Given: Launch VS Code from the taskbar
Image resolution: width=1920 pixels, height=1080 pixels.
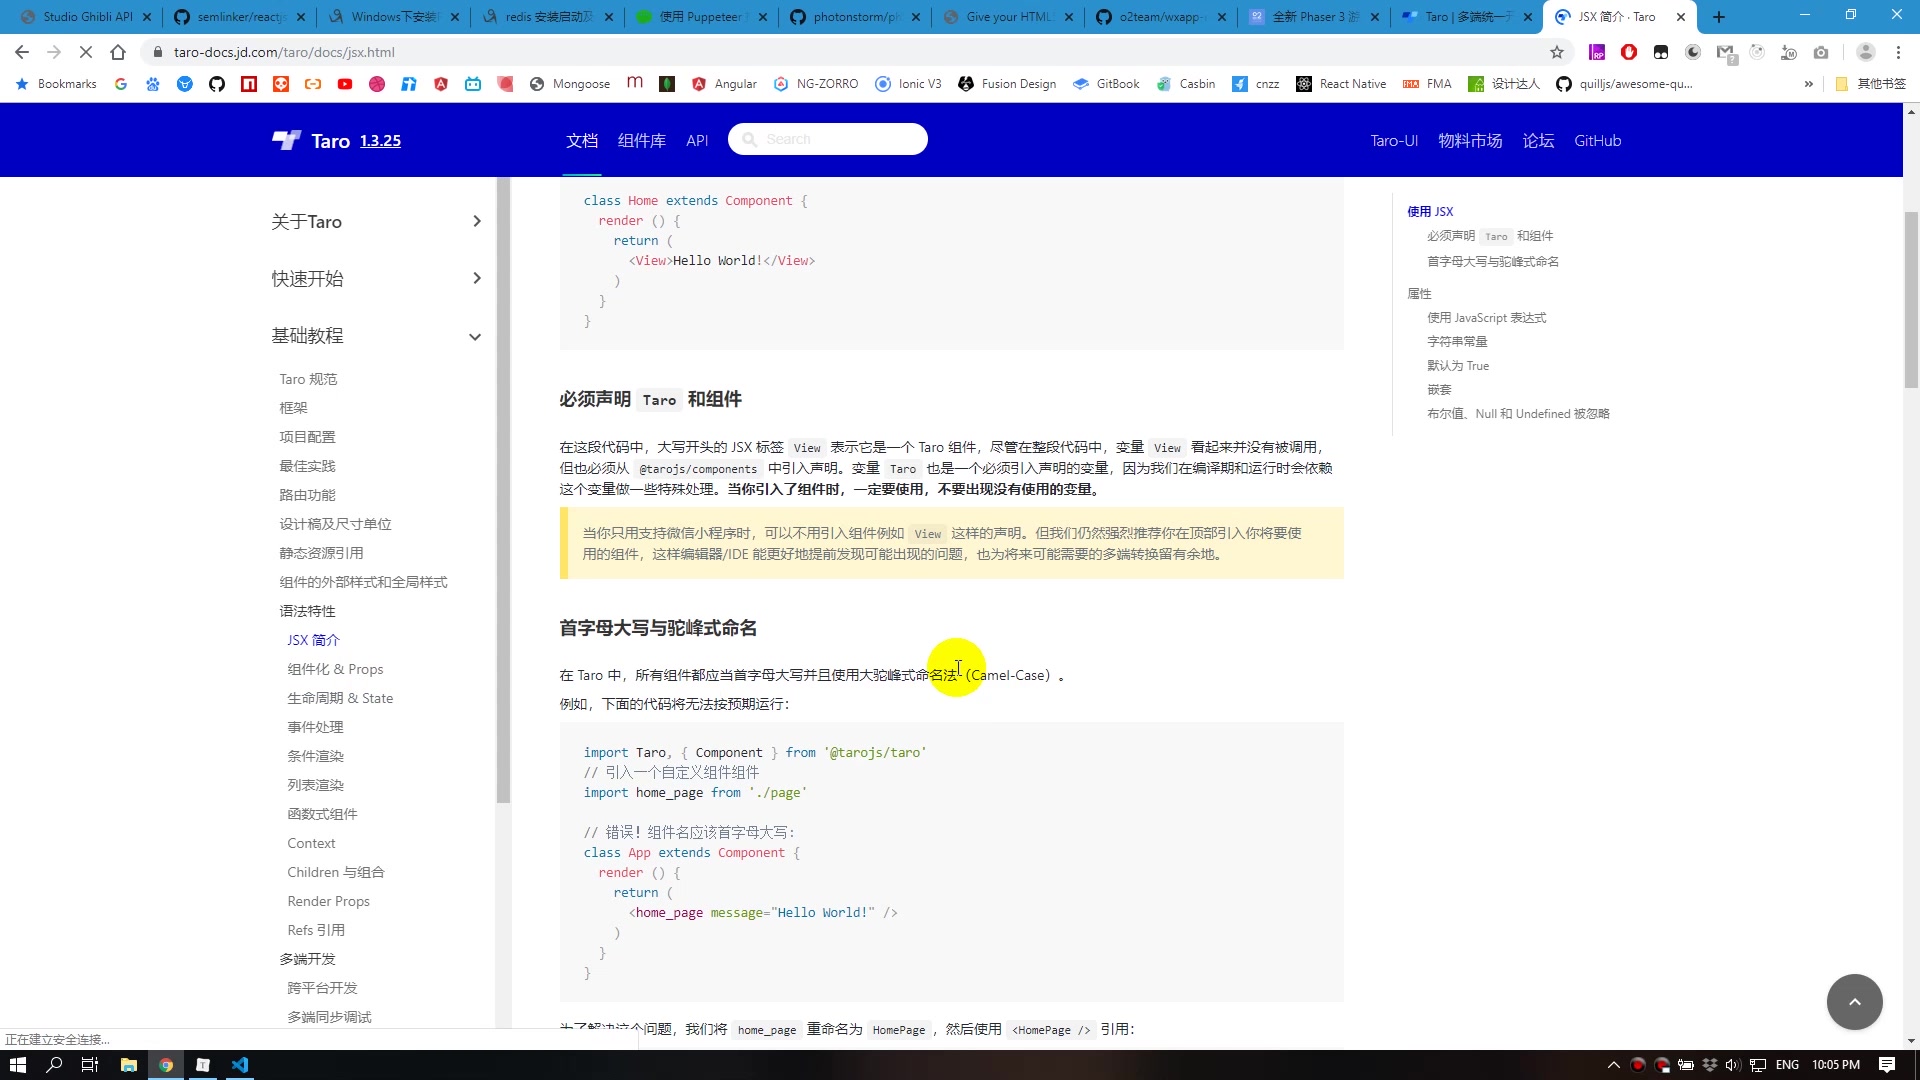Looking at the screenshot, I should click(x=240, y=1064).
